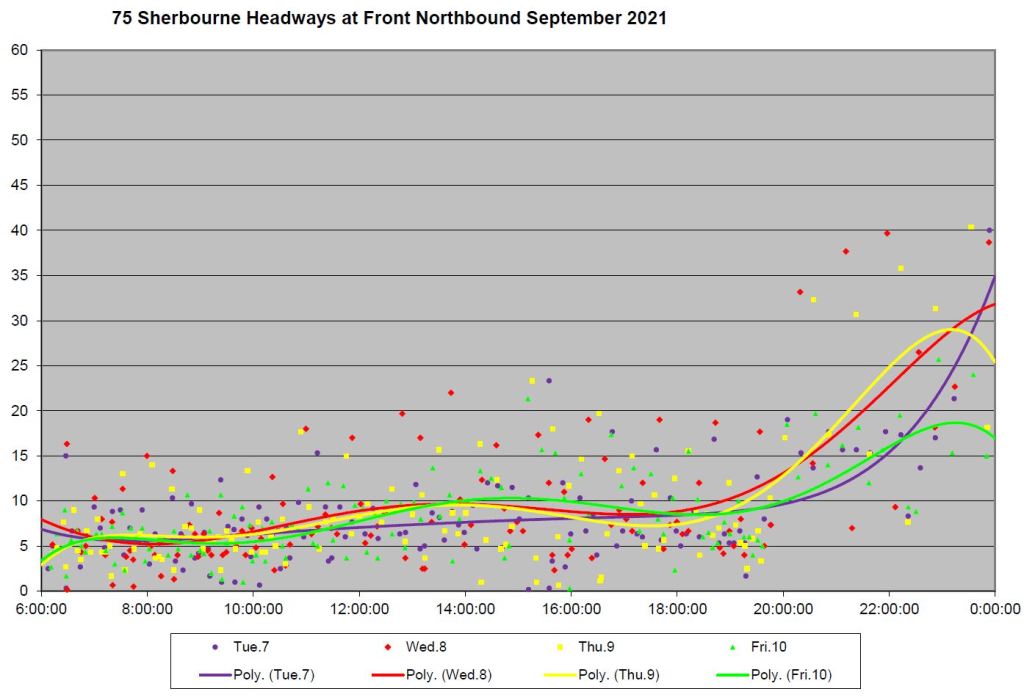The width and height of the screenshot is (1024, 700).
Task: Click the 35 y-axis label
Action: coord(19,275)
